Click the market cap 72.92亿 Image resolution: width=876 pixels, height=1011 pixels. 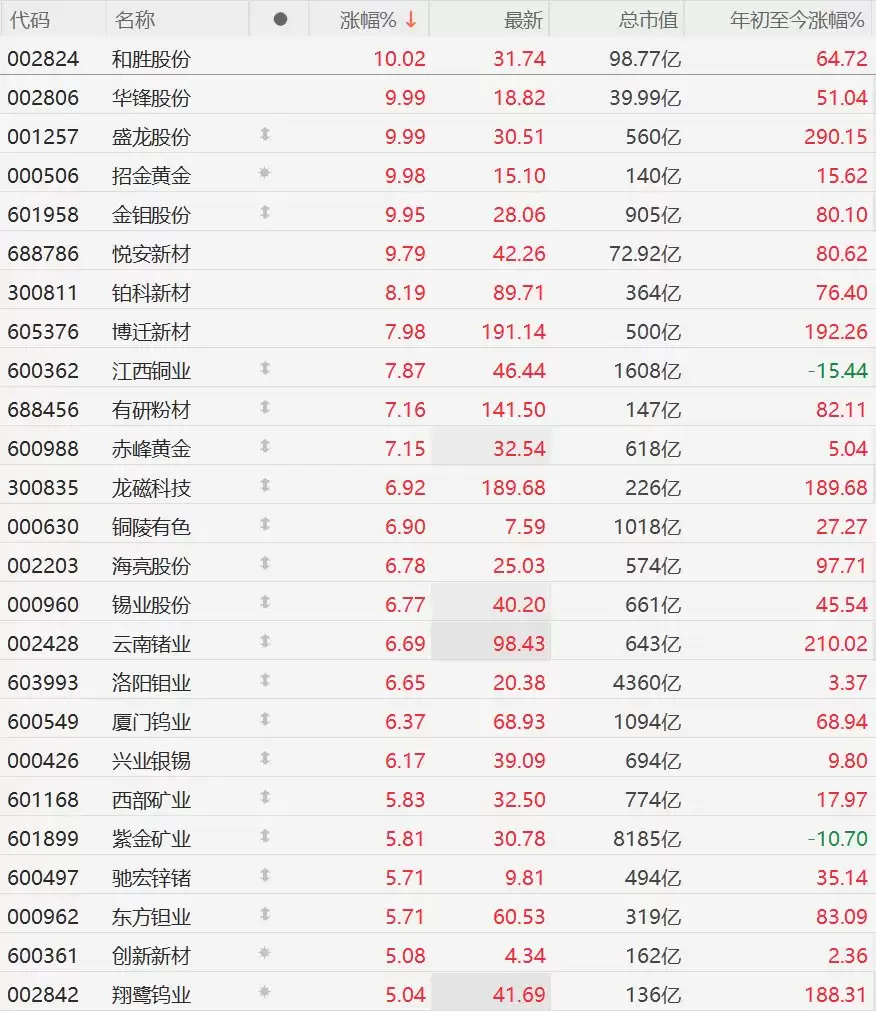pyautogui.click(x=645, y=254)
